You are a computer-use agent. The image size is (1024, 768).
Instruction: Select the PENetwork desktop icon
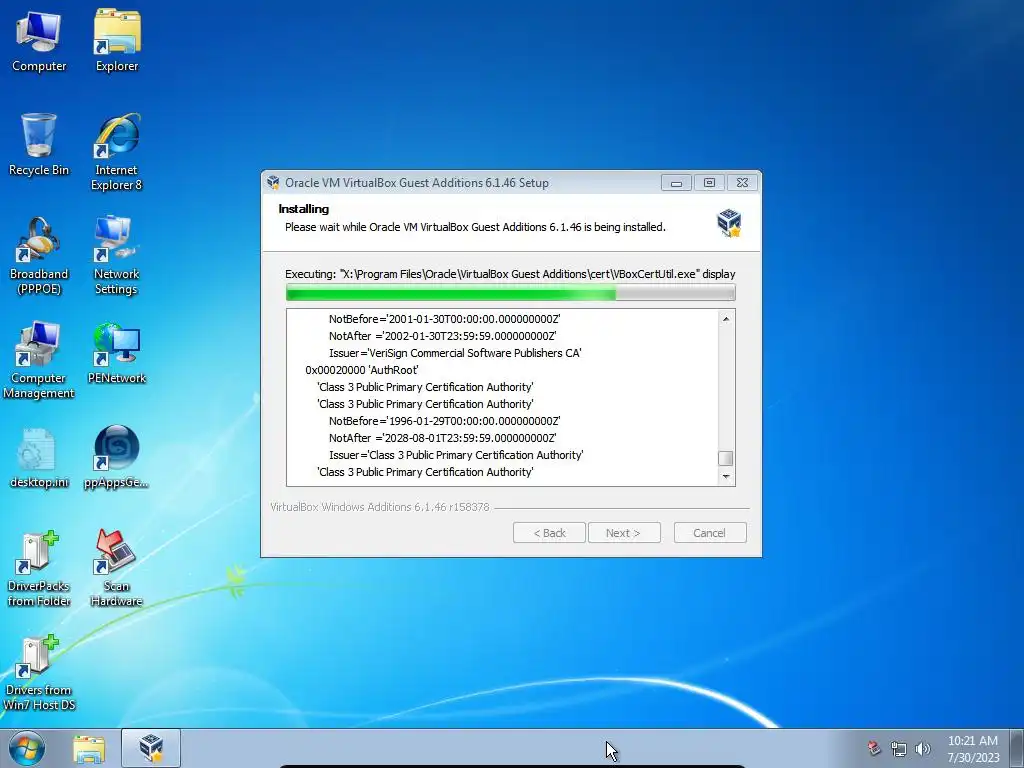117,353
